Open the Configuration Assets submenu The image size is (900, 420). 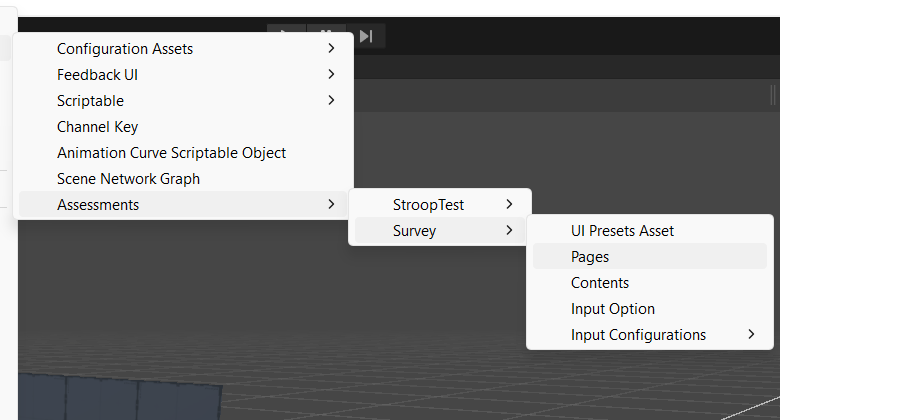183,49
